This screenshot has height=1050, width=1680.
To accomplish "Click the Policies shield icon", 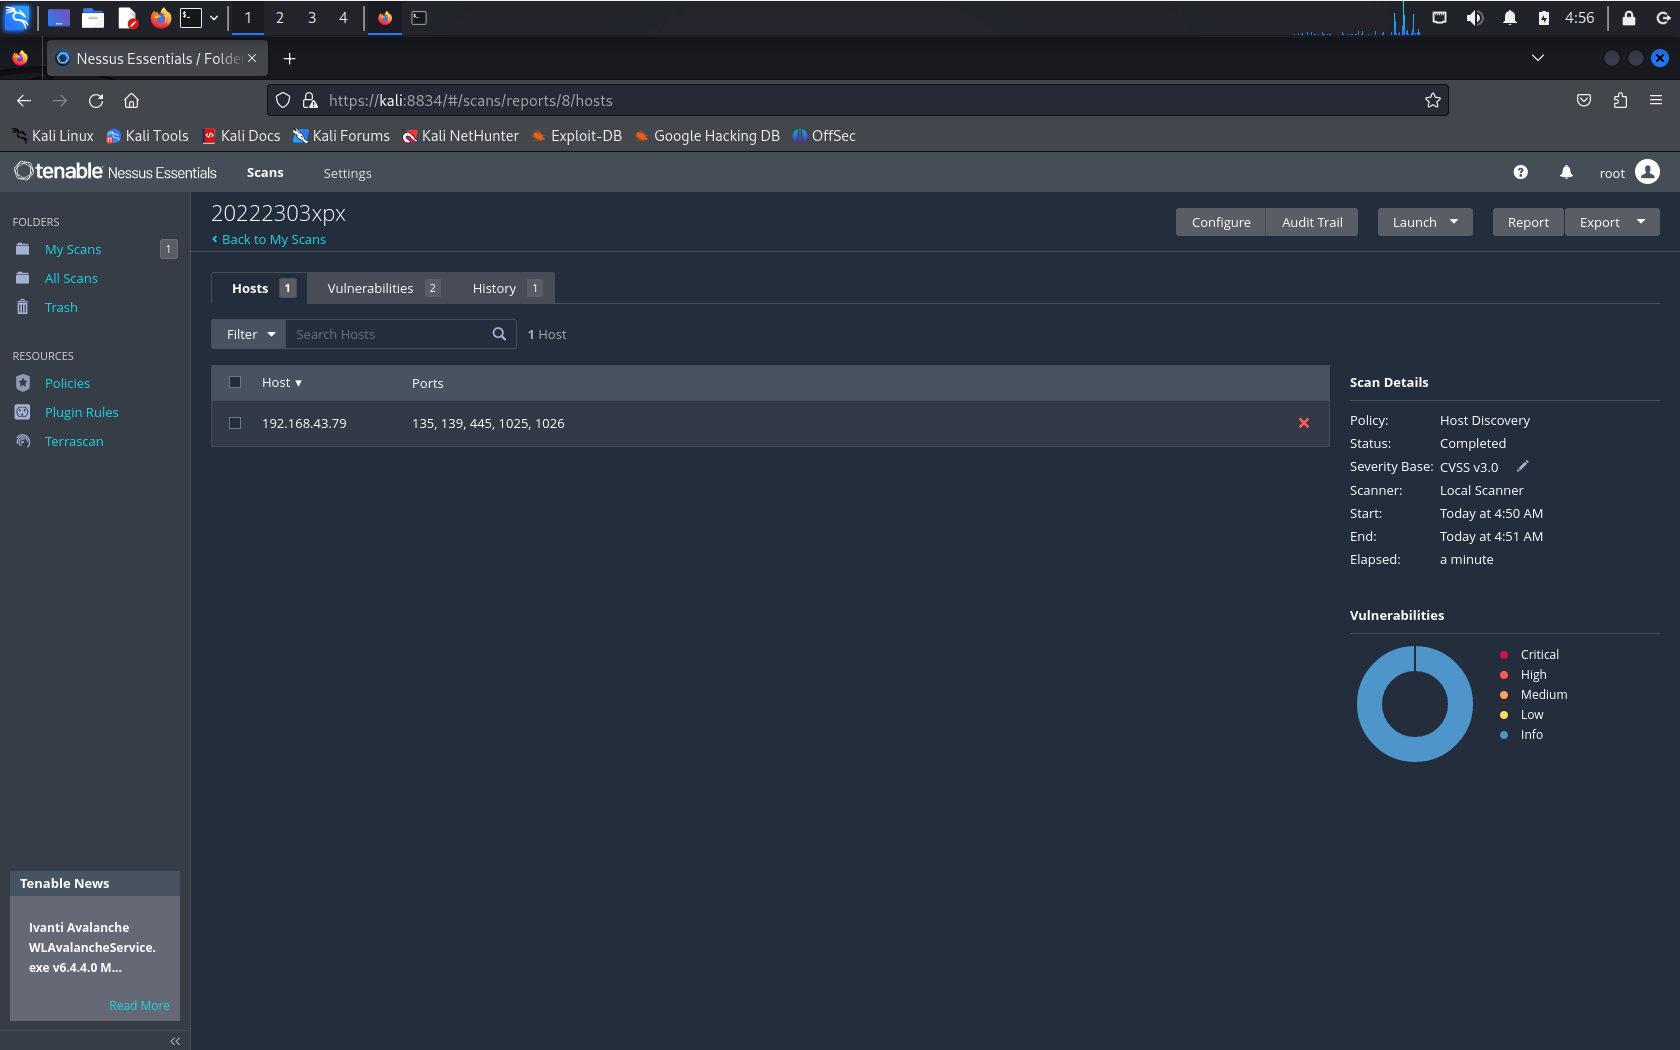I will [23, 383].
